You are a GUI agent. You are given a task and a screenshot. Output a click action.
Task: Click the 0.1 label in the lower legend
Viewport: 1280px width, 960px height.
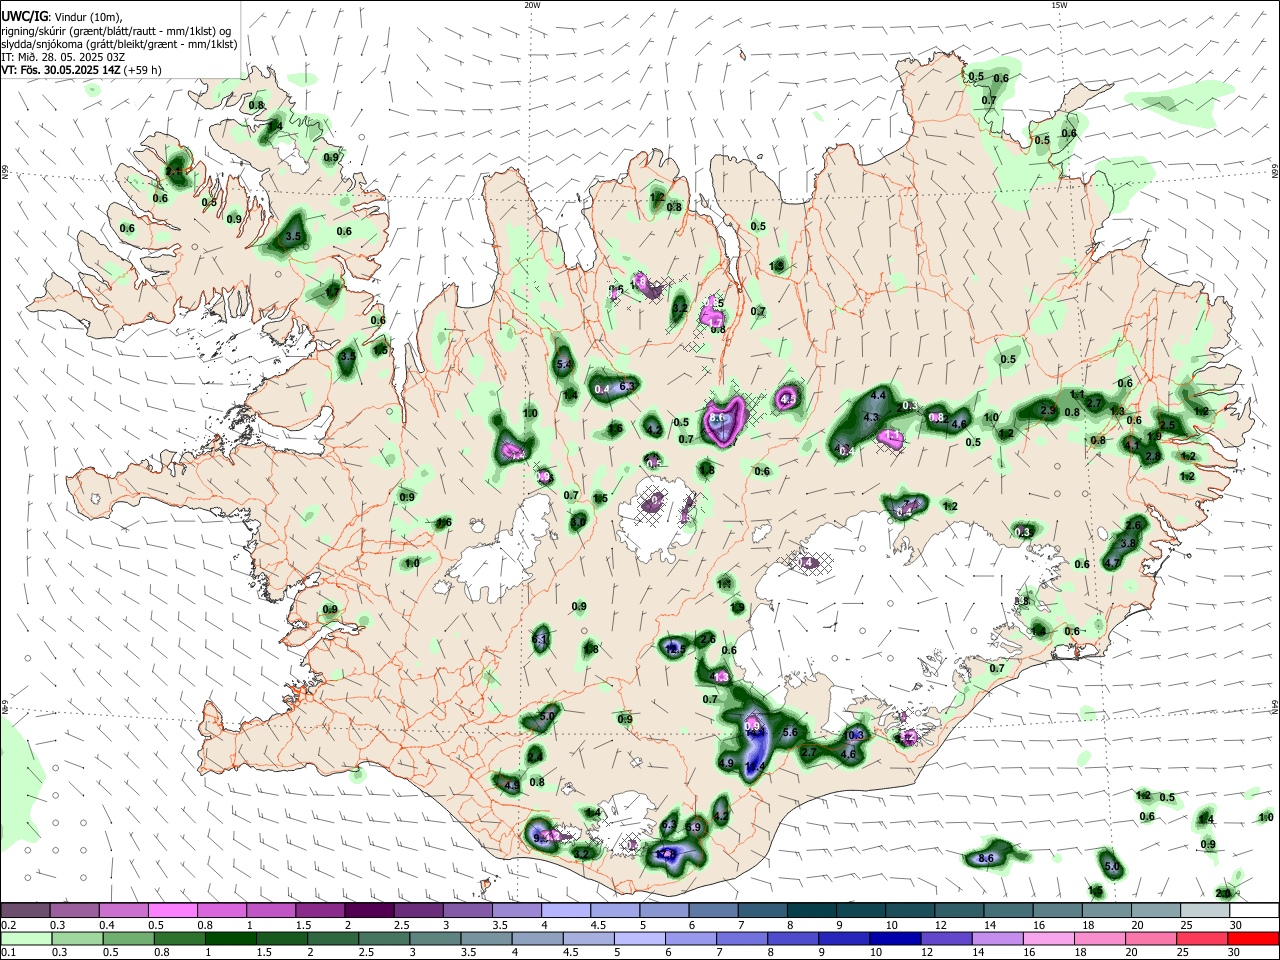click(x=8, y=953)
